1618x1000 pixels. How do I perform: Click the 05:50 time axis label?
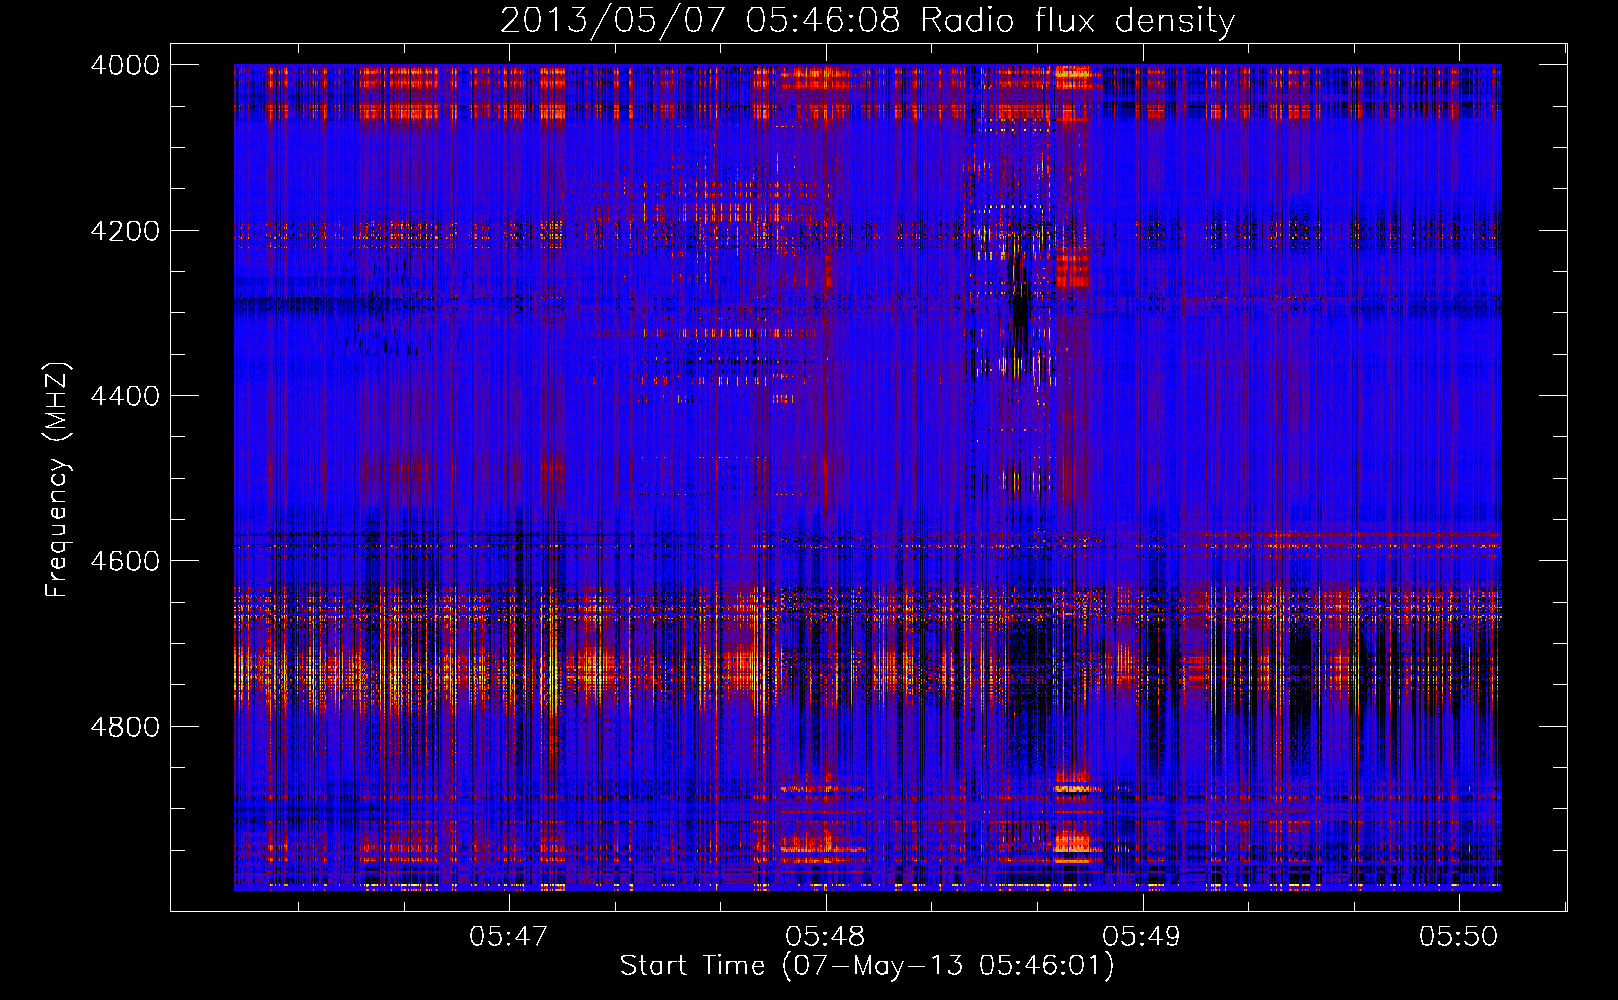[x=1459, y=936]
